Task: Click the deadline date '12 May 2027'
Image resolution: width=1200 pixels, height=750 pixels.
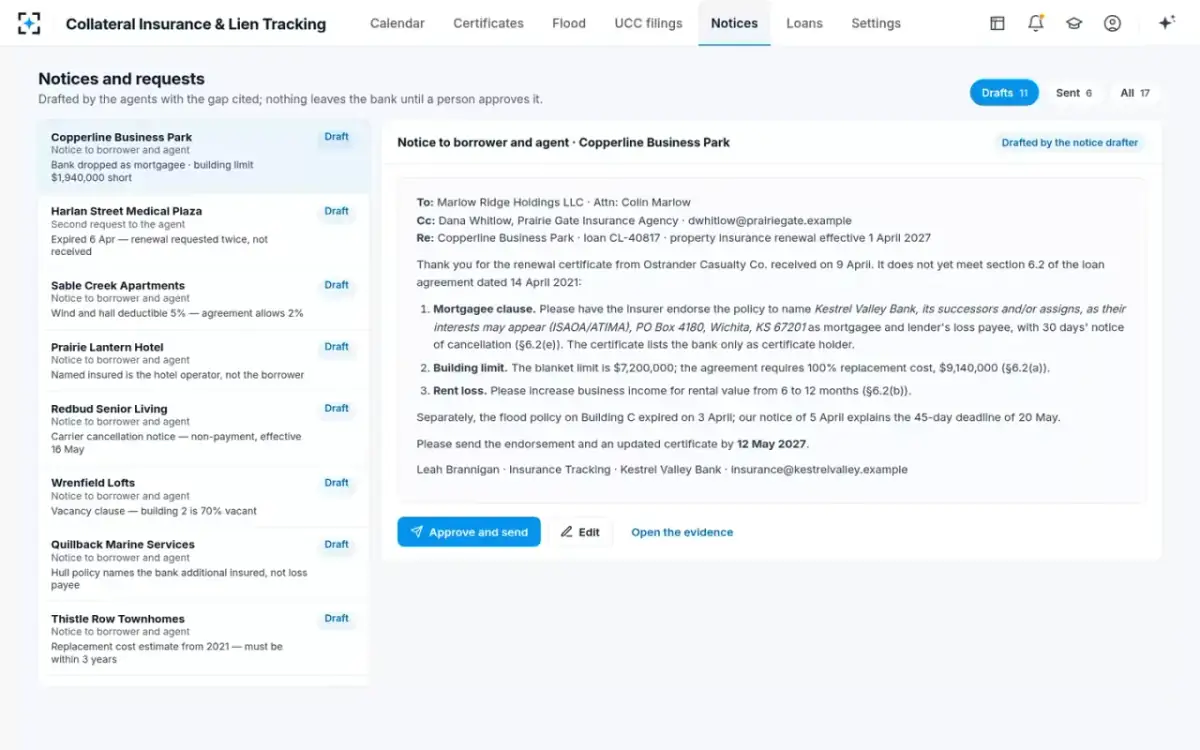Action: pyautogui.click(x=771, y=444)
